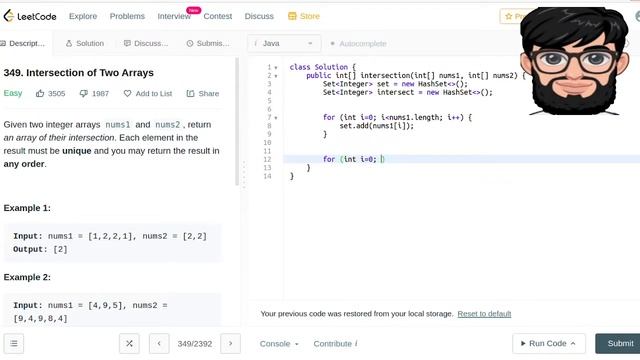Switch to the Solution tab
Viewport: 640px width, 360px height.
85,43
